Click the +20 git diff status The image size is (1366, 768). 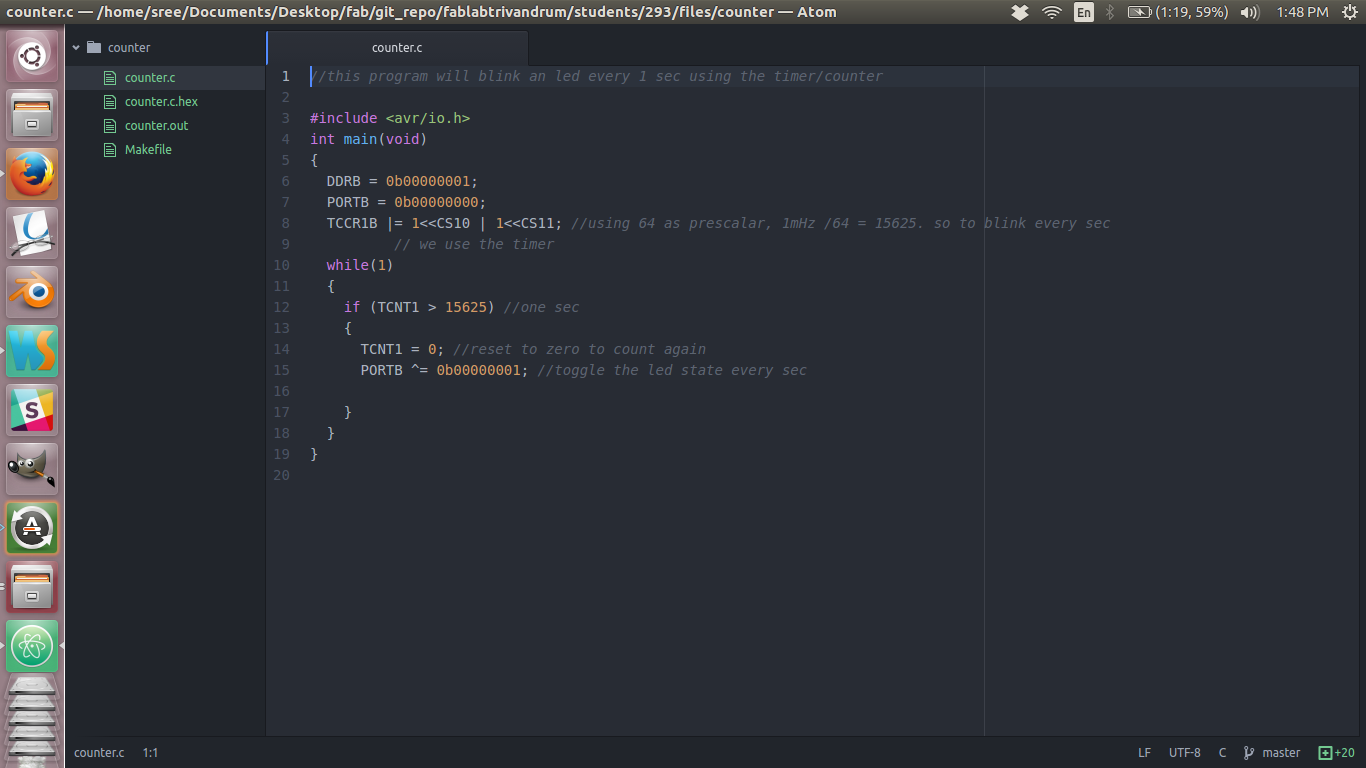pos(1336,753)
